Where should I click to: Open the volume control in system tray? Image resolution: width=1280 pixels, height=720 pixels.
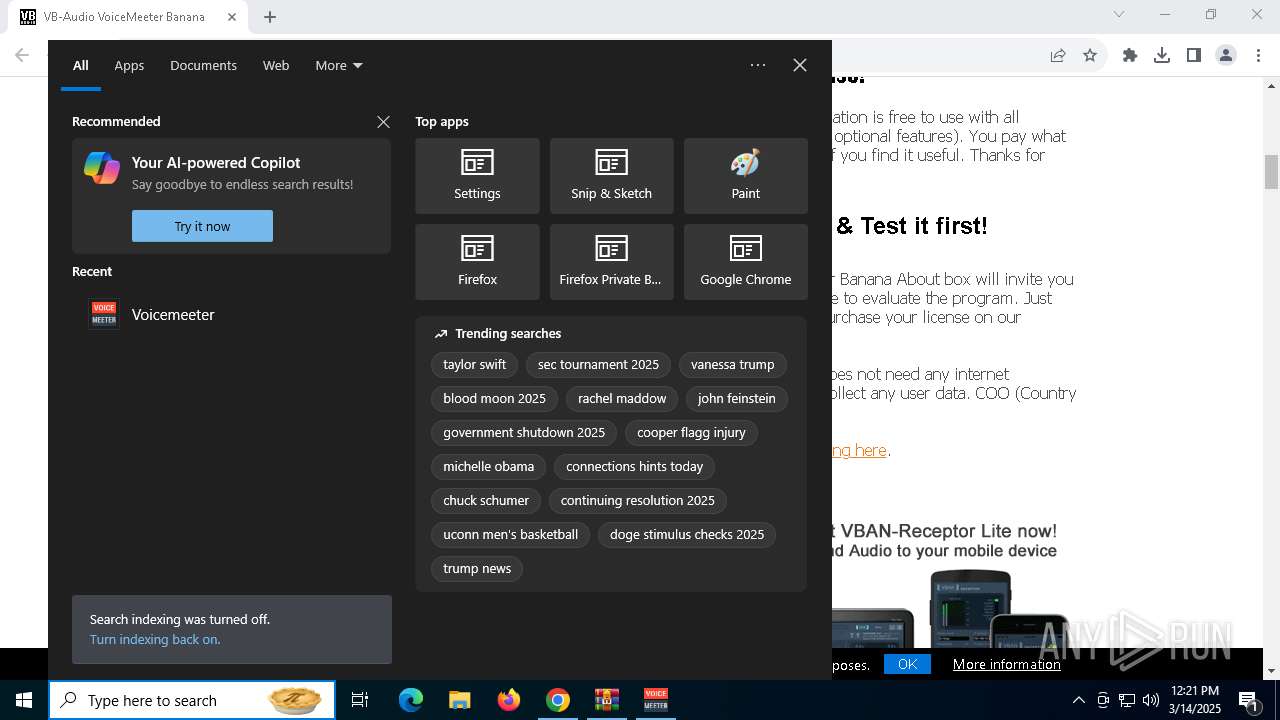tap(1151, 700)
